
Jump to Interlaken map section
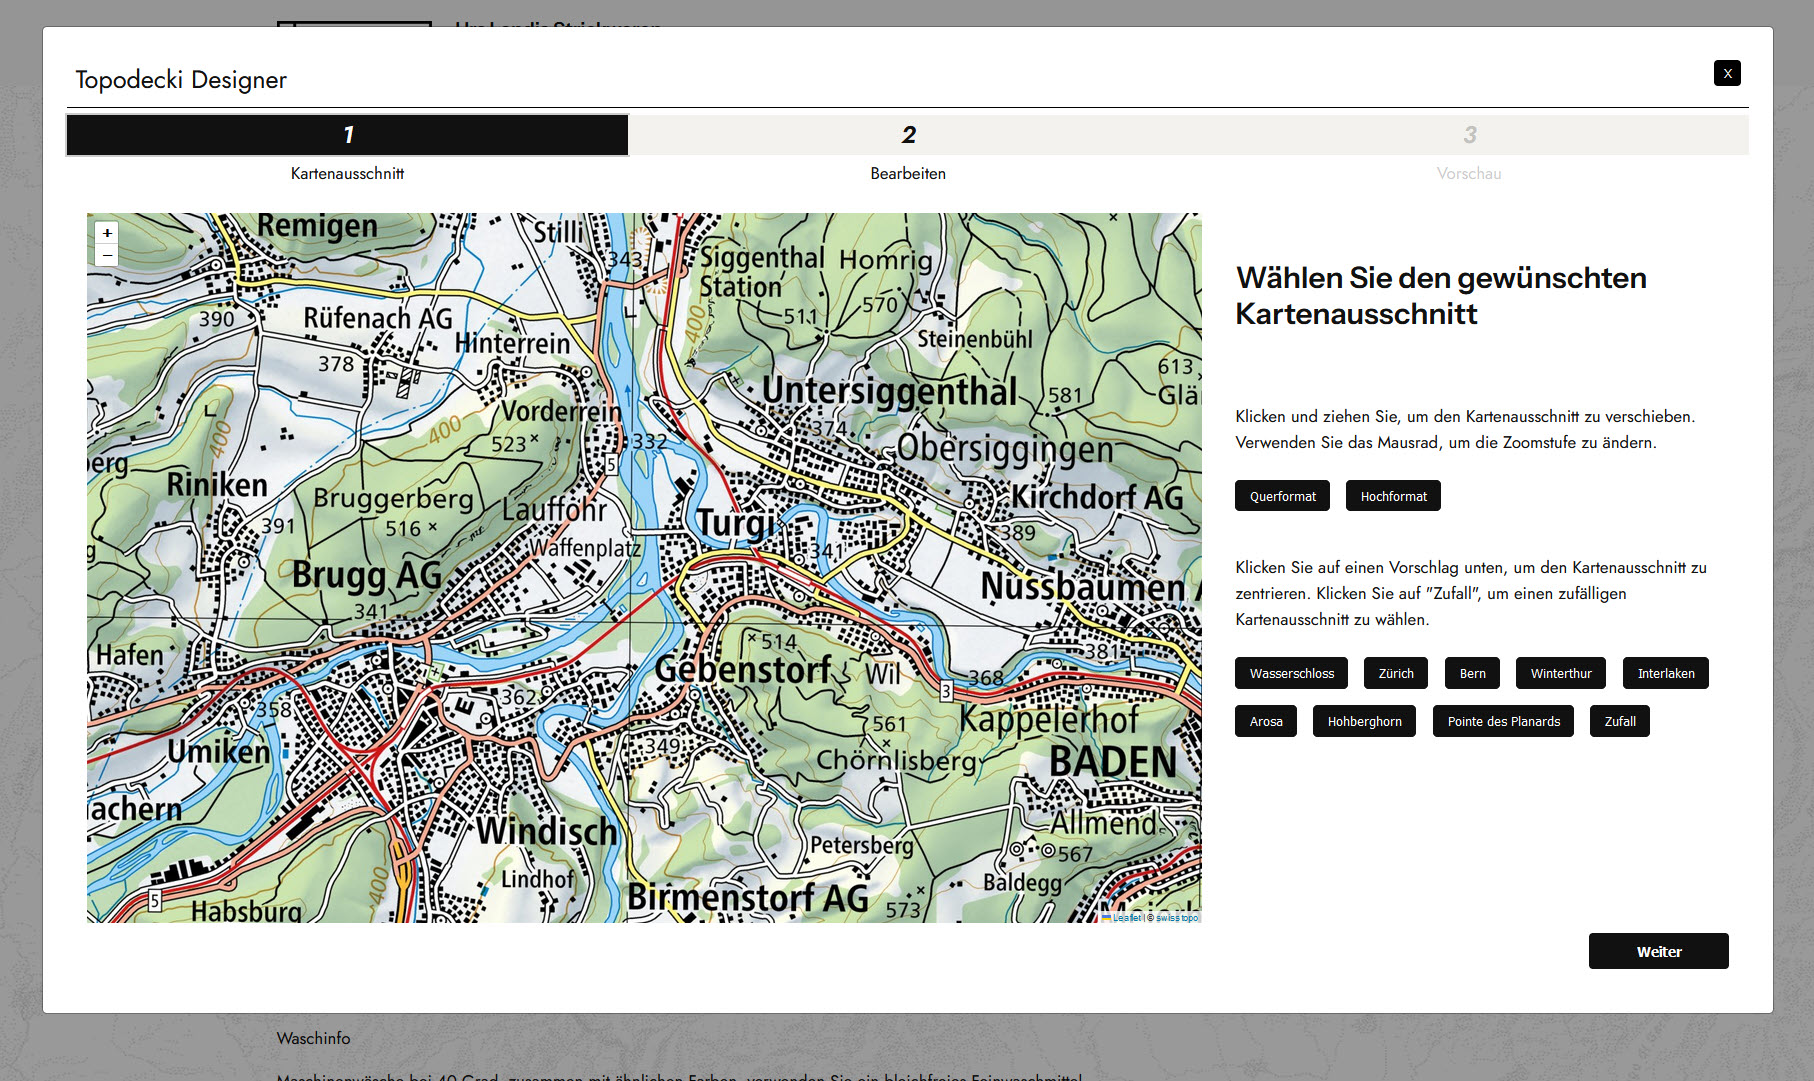pos(1665,673)
